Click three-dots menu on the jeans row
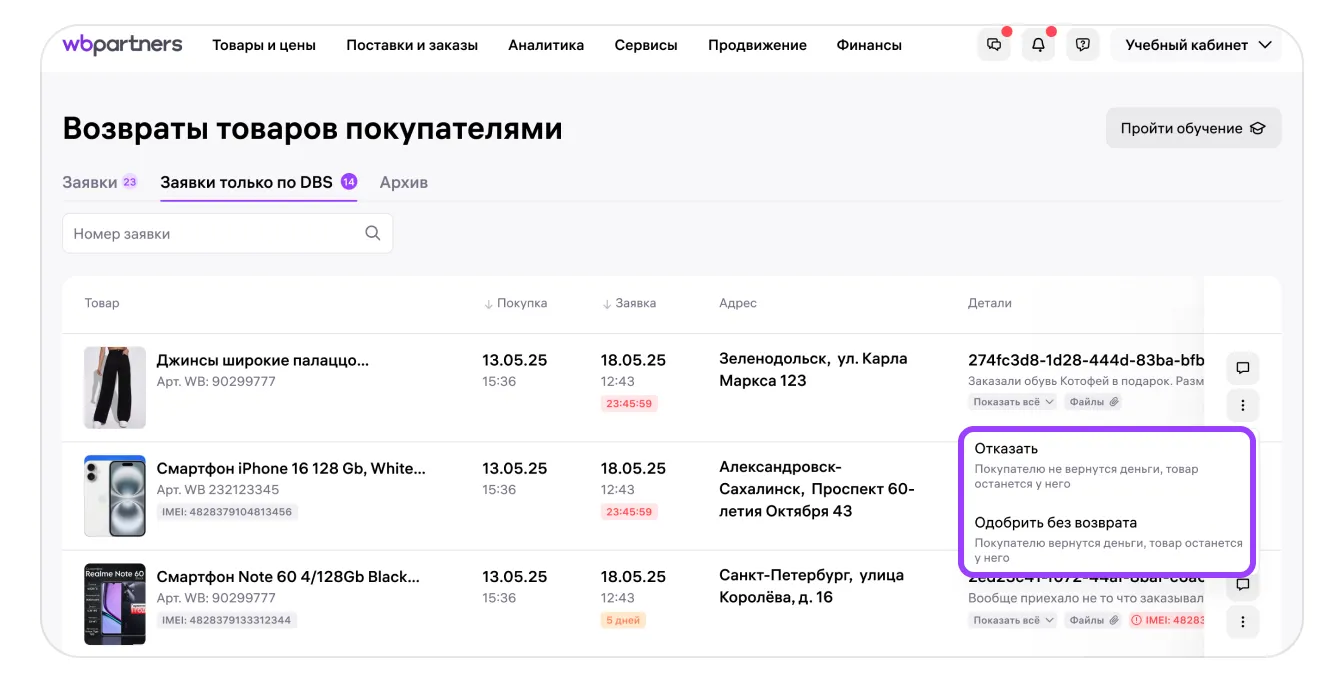The image size is (1344, 680). [1242, 405]
